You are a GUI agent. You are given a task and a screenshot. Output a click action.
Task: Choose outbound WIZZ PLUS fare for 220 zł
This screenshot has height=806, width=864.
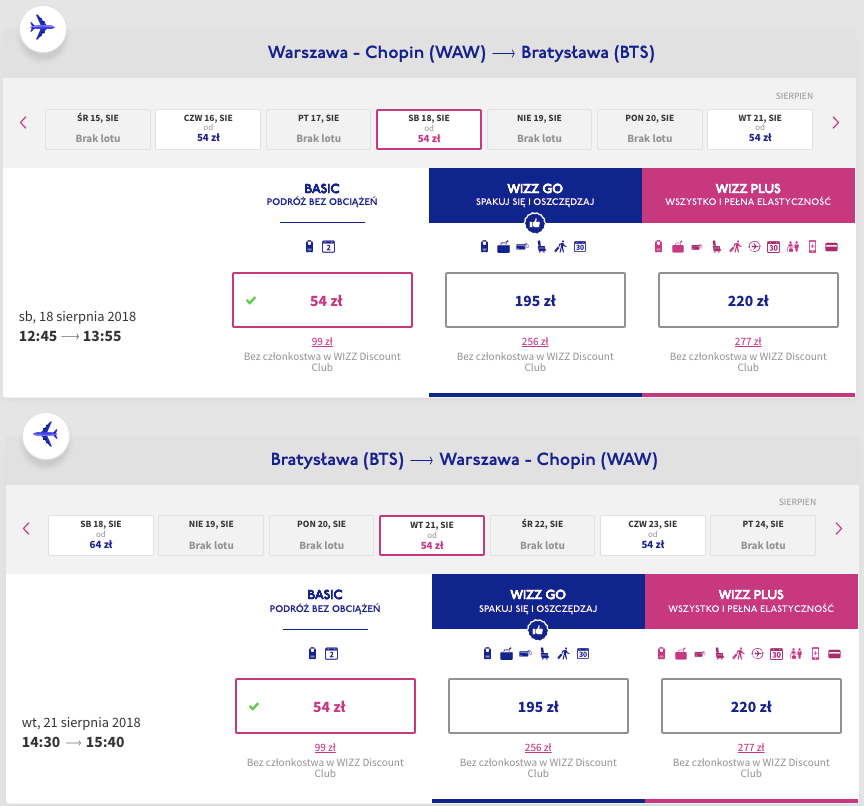click(748, 300)
